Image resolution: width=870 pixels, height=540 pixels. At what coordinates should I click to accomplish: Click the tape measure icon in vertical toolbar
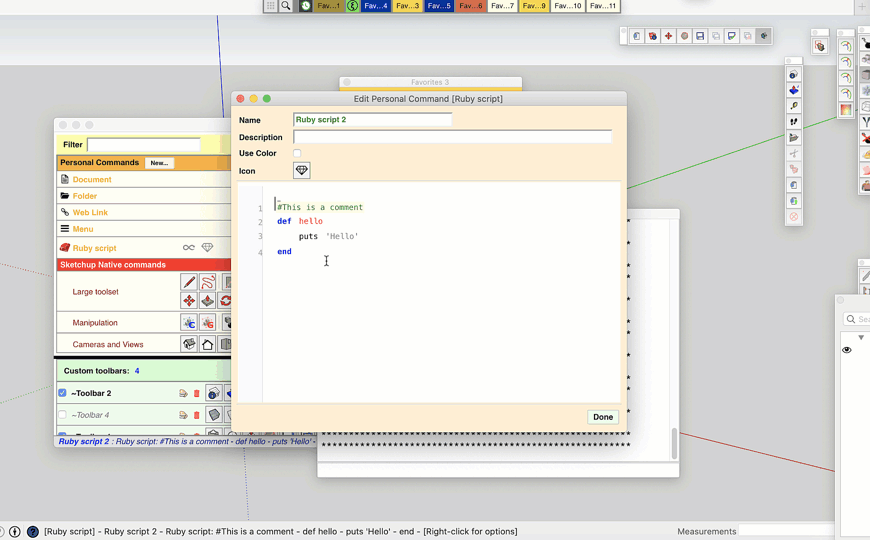[x=794, y=105]
